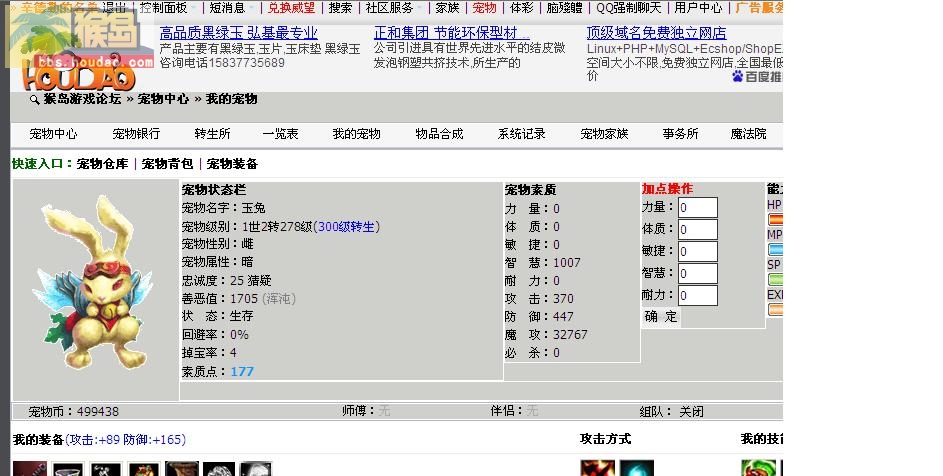Open 用户中心 from top menu
The height and width of the screenshot is (476, 943).
click(x=698, y=8)
